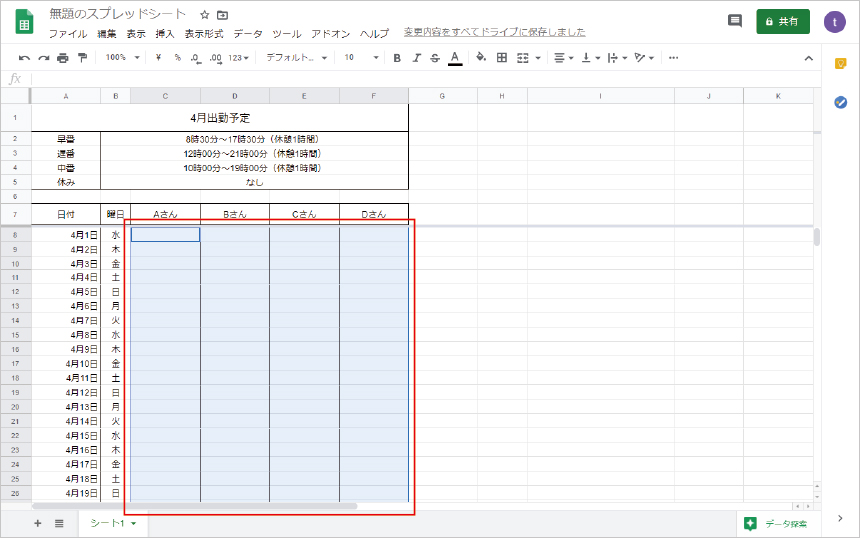The image size is (860, 538).
Task: Increase decimal places
Action: pos(216,58)
